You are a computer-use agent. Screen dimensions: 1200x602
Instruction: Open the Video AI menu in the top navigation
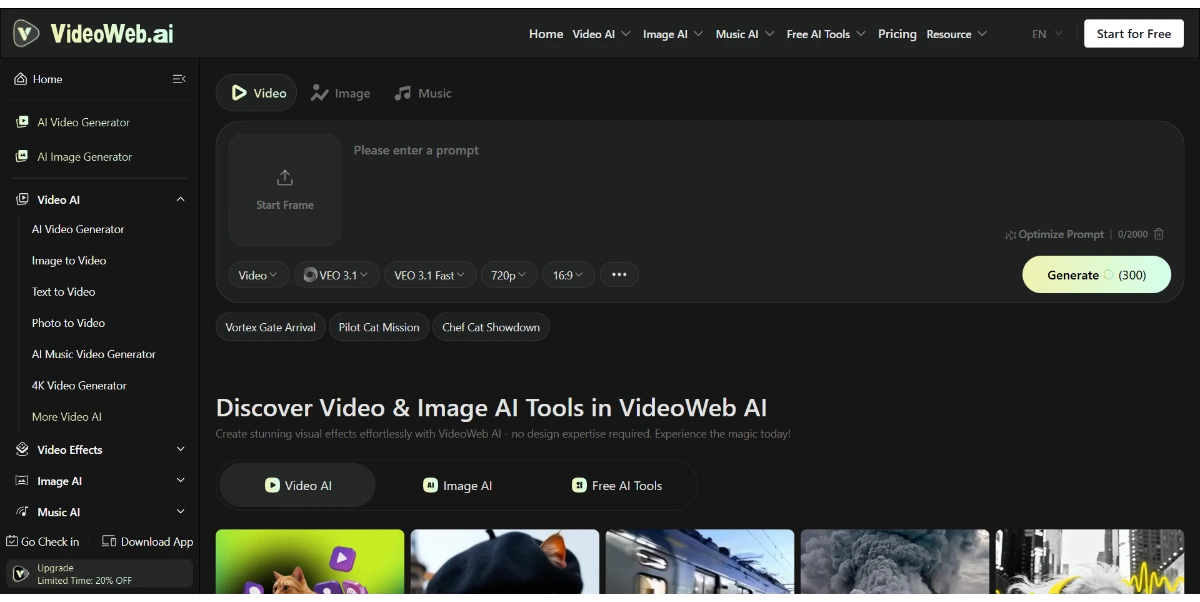pyautogui.click(x=601, y=34)
